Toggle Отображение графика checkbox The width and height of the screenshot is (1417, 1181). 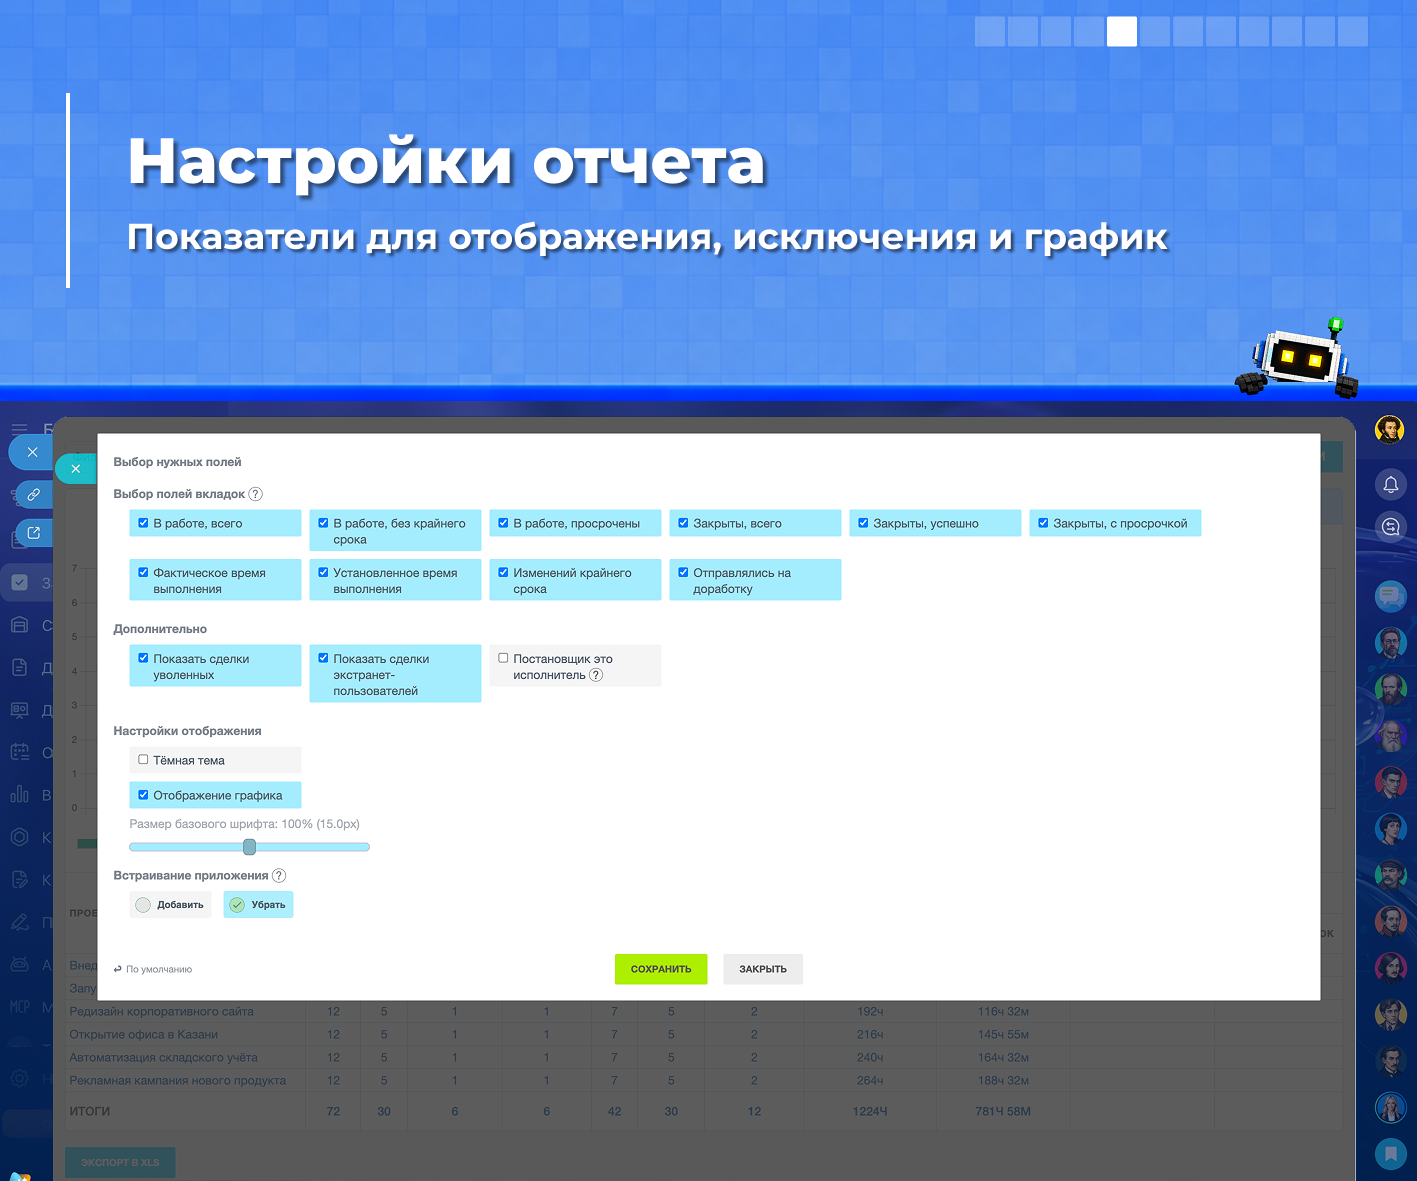click(143, 795)
